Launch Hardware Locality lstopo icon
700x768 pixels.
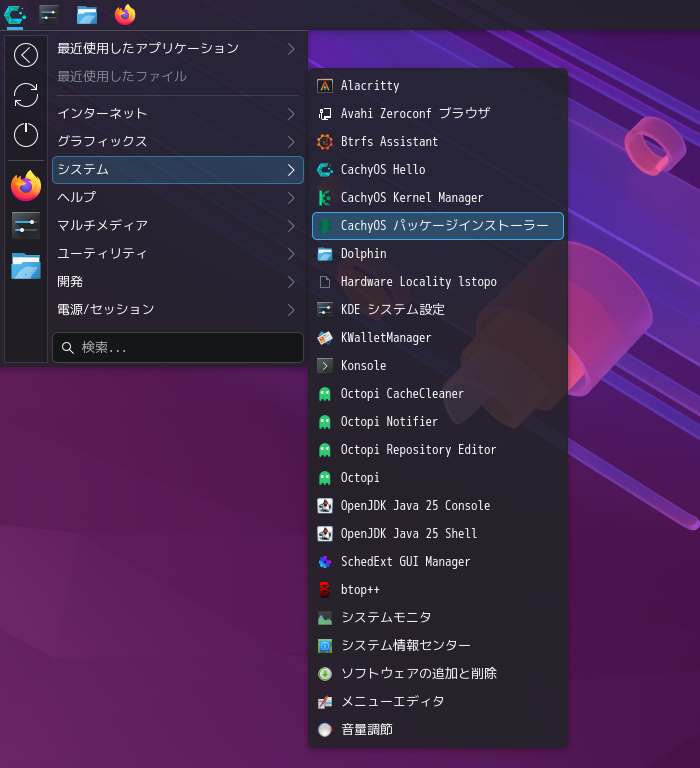coord(325,282)
